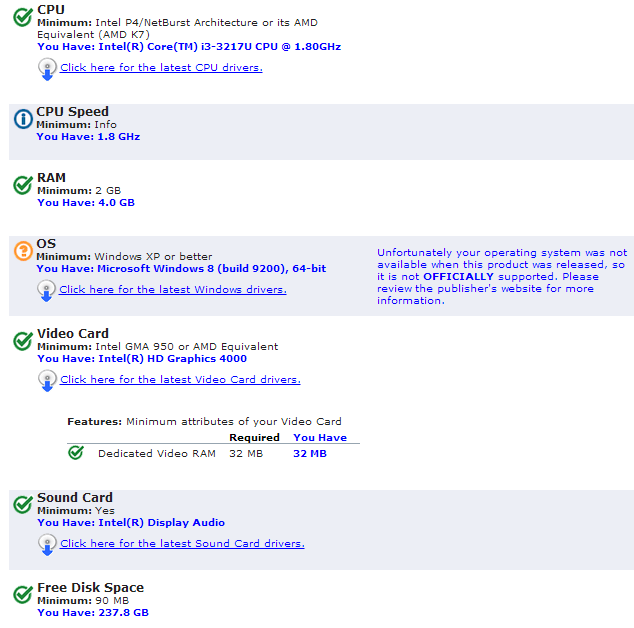Click the 'Video Card' section heading
Viewport: 634px width, 628px height.
[73, 334]
